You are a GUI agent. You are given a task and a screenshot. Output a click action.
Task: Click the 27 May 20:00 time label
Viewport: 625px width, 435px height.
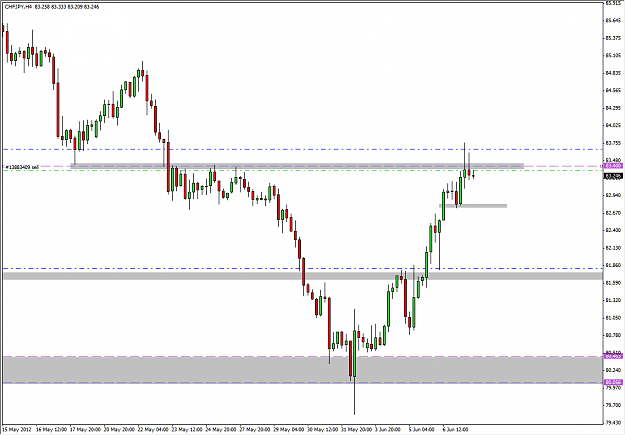pyautogui.click(x=254, y=430)
